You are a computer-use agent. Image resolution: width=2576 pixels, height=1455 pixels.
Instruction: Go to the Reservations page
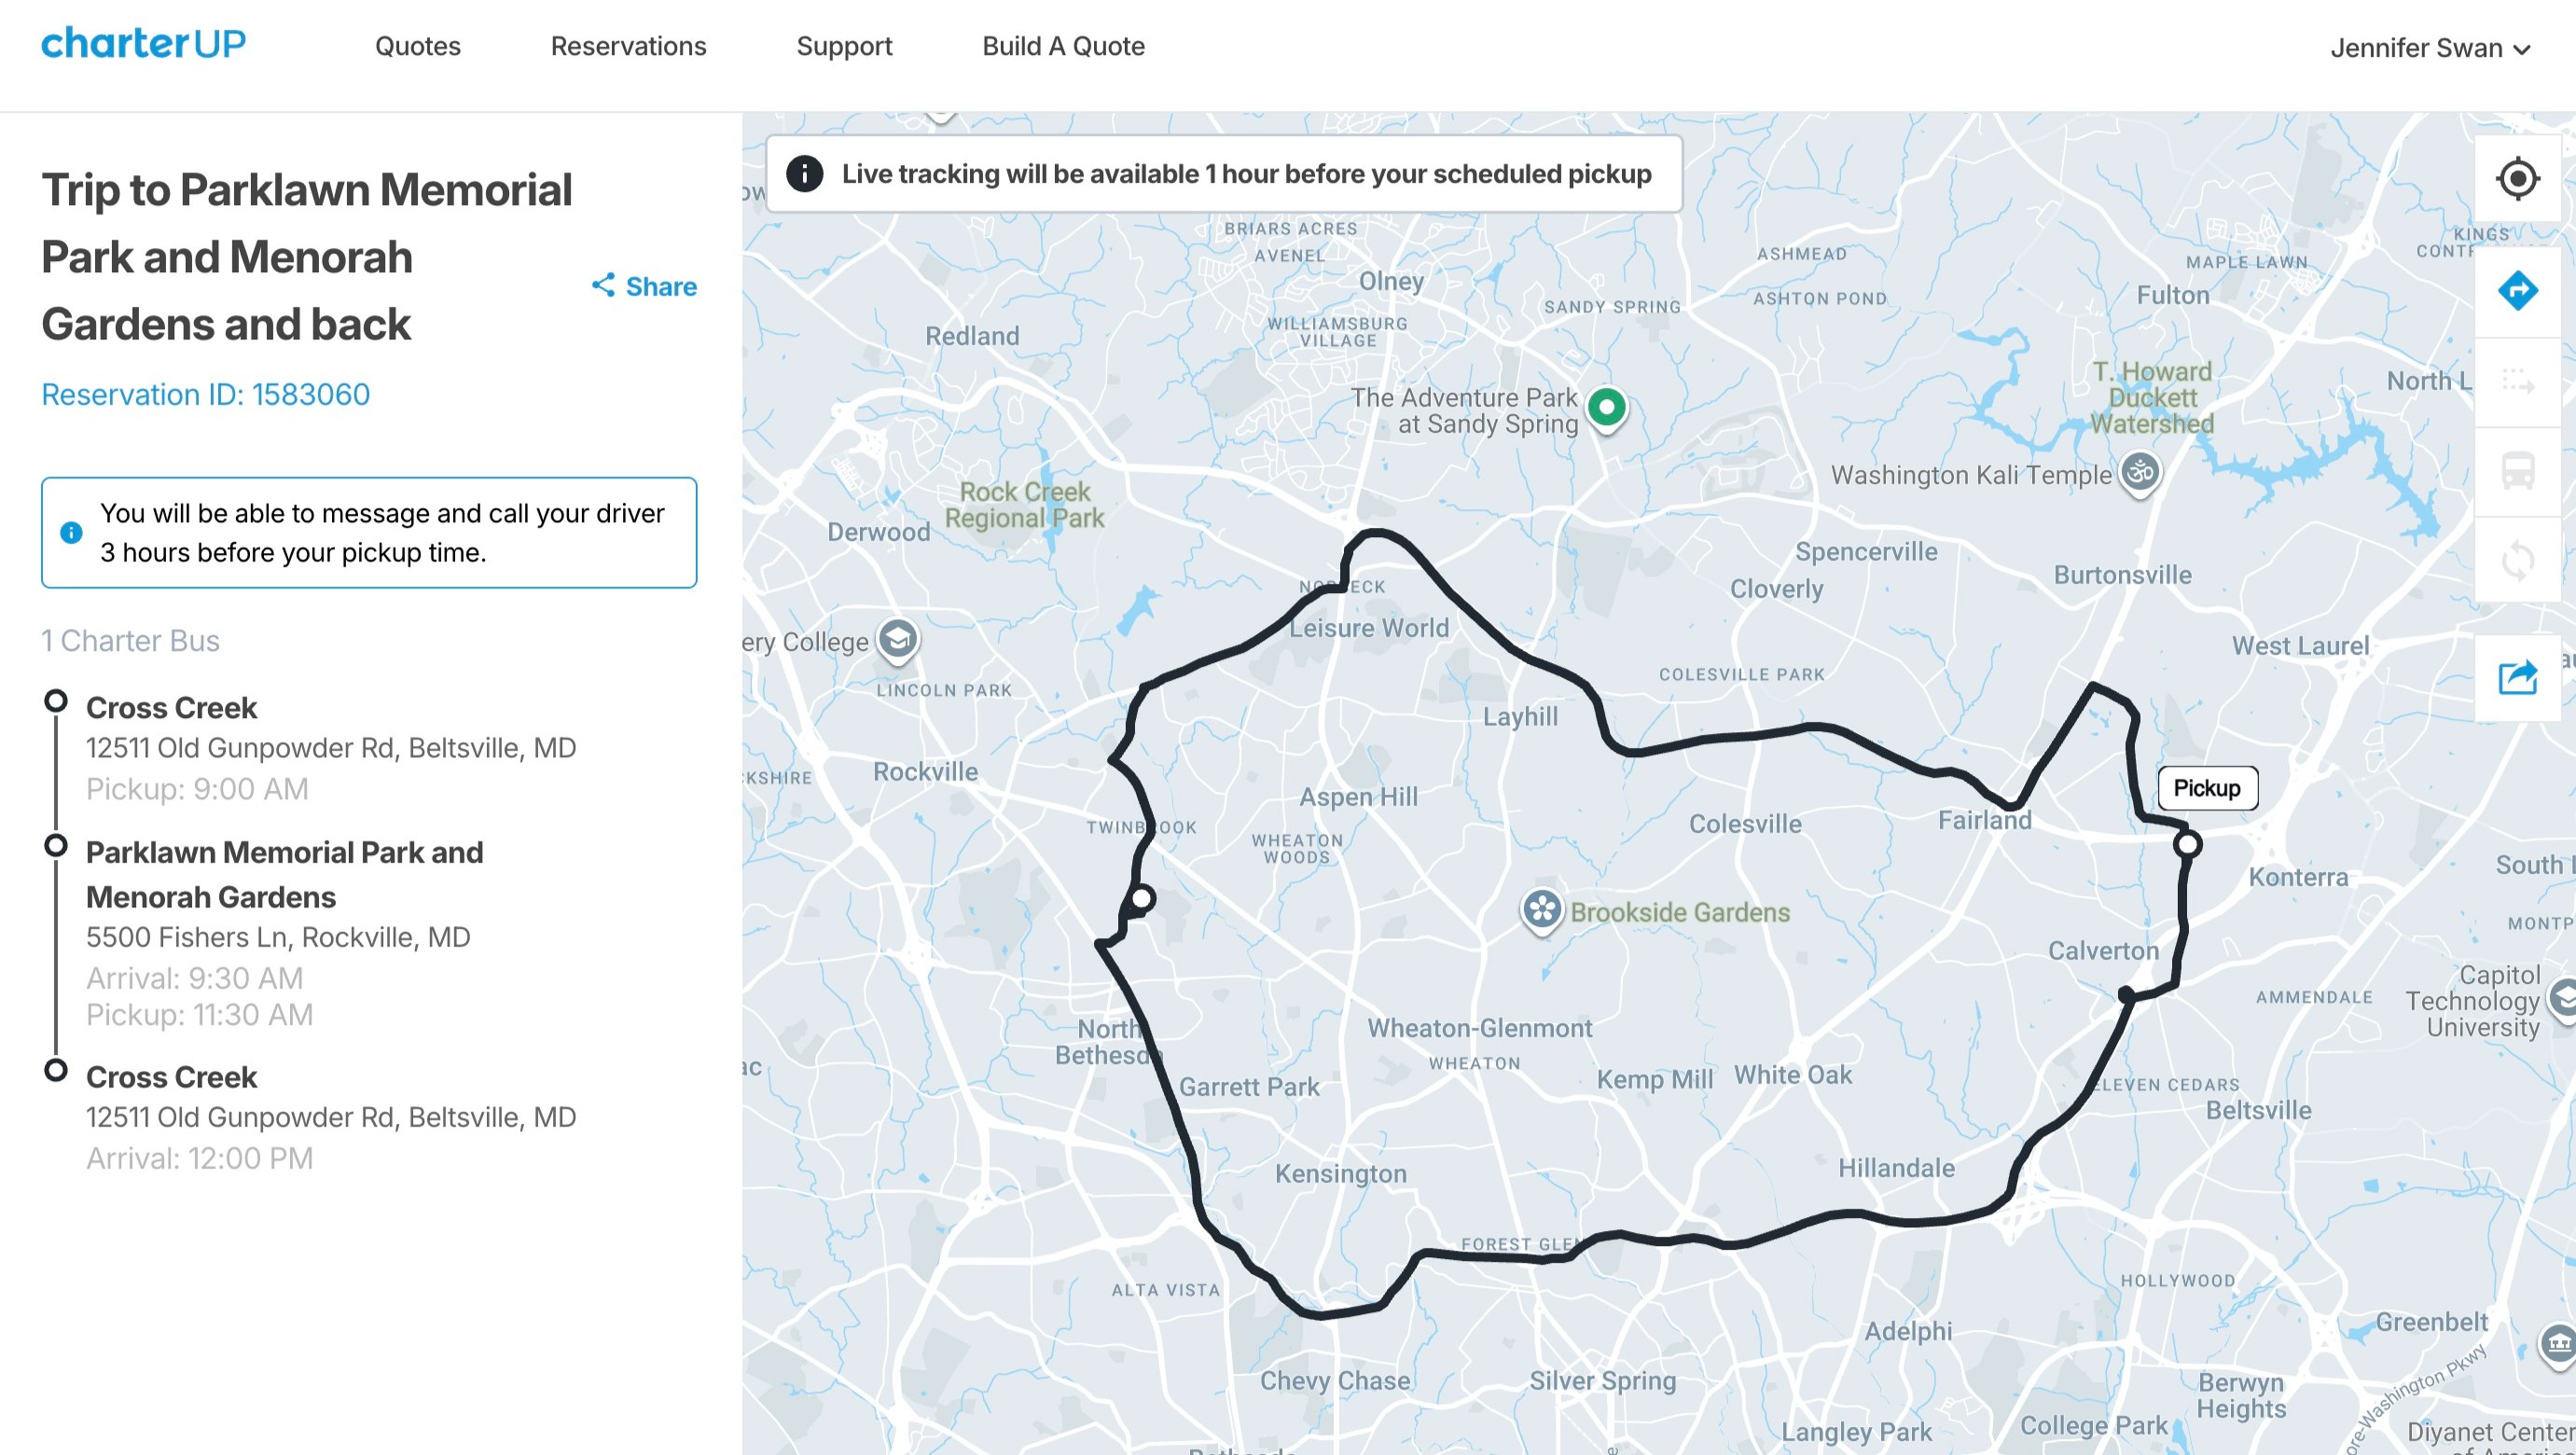pos(628,46)
